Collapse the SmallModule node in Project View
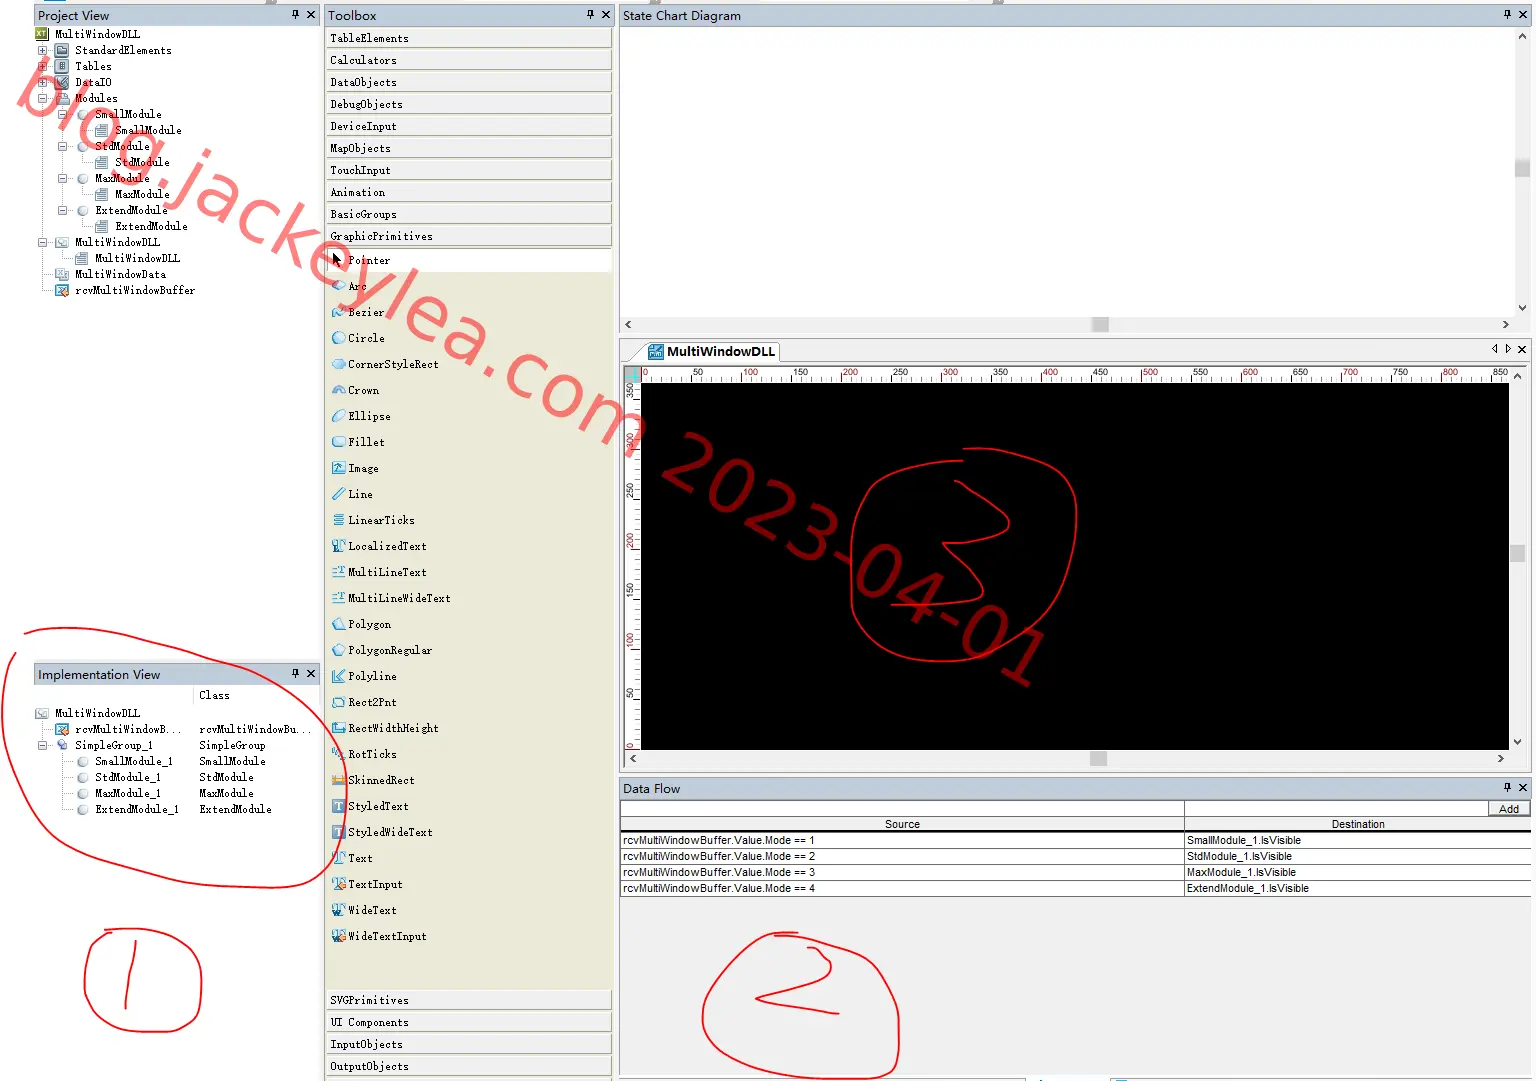The height and width of the screenshot is (1081, 1536). [x=62, y=114]
